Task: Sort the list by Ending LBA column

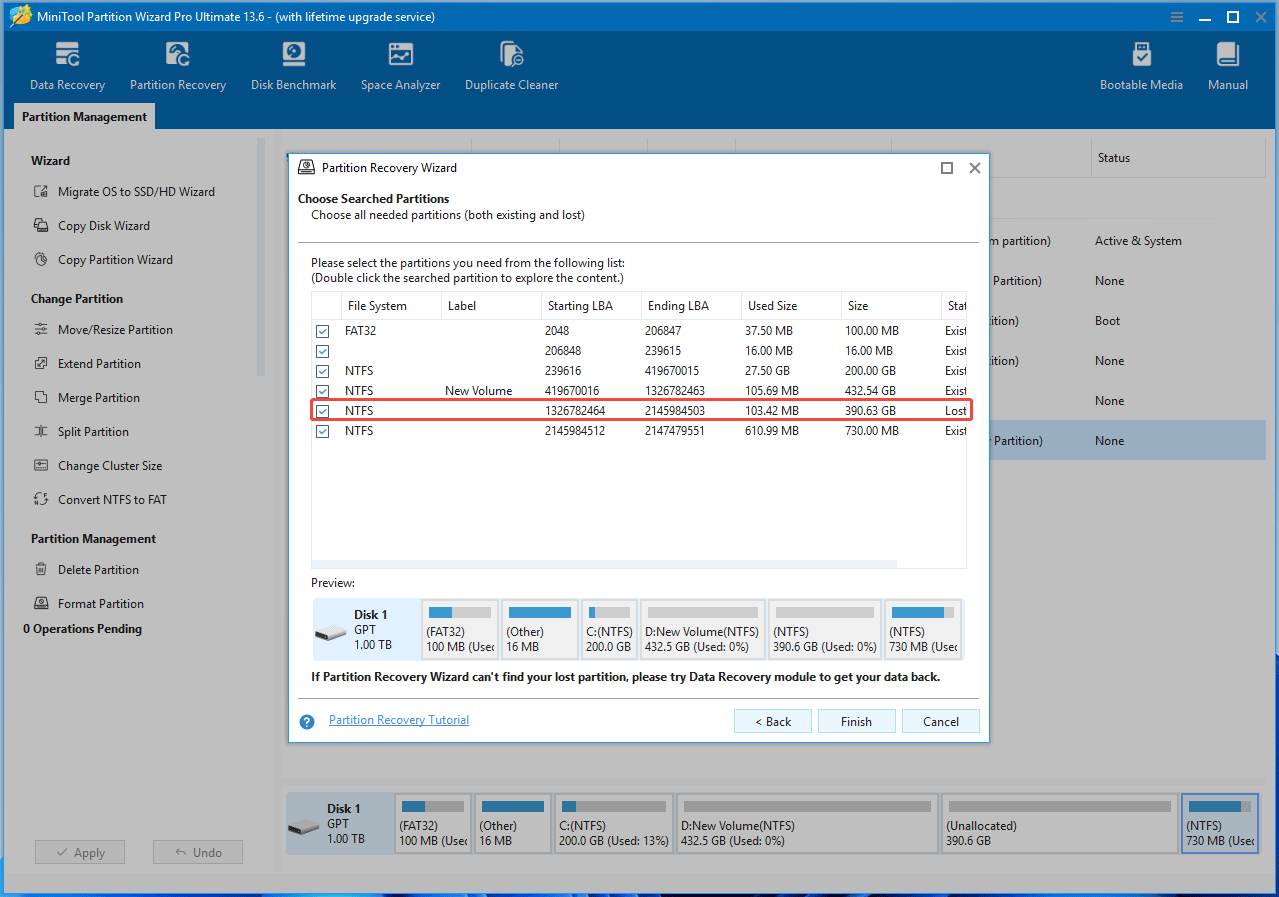Action: 690,306
